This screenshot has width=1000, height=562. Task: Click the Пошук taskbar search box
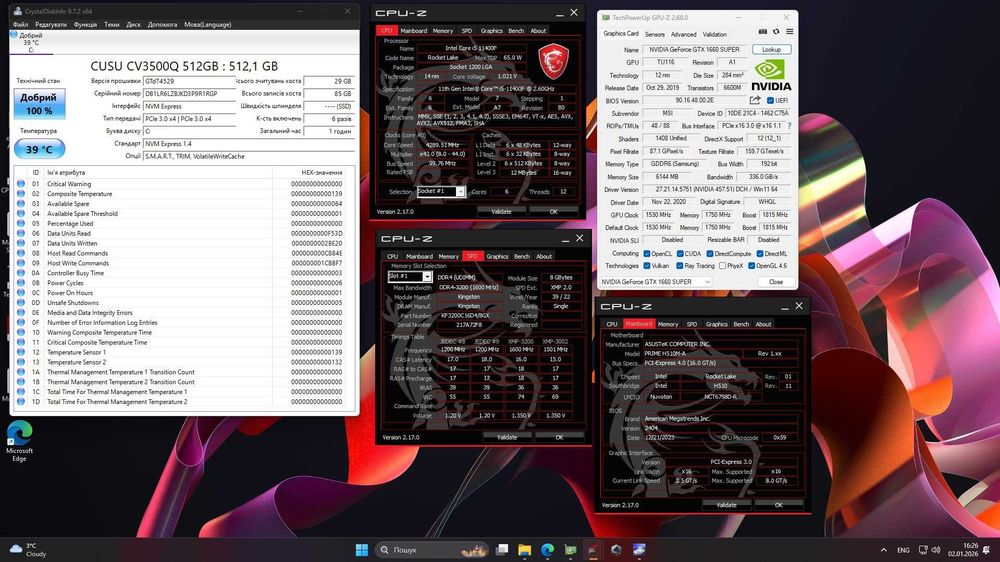point(432,549)
